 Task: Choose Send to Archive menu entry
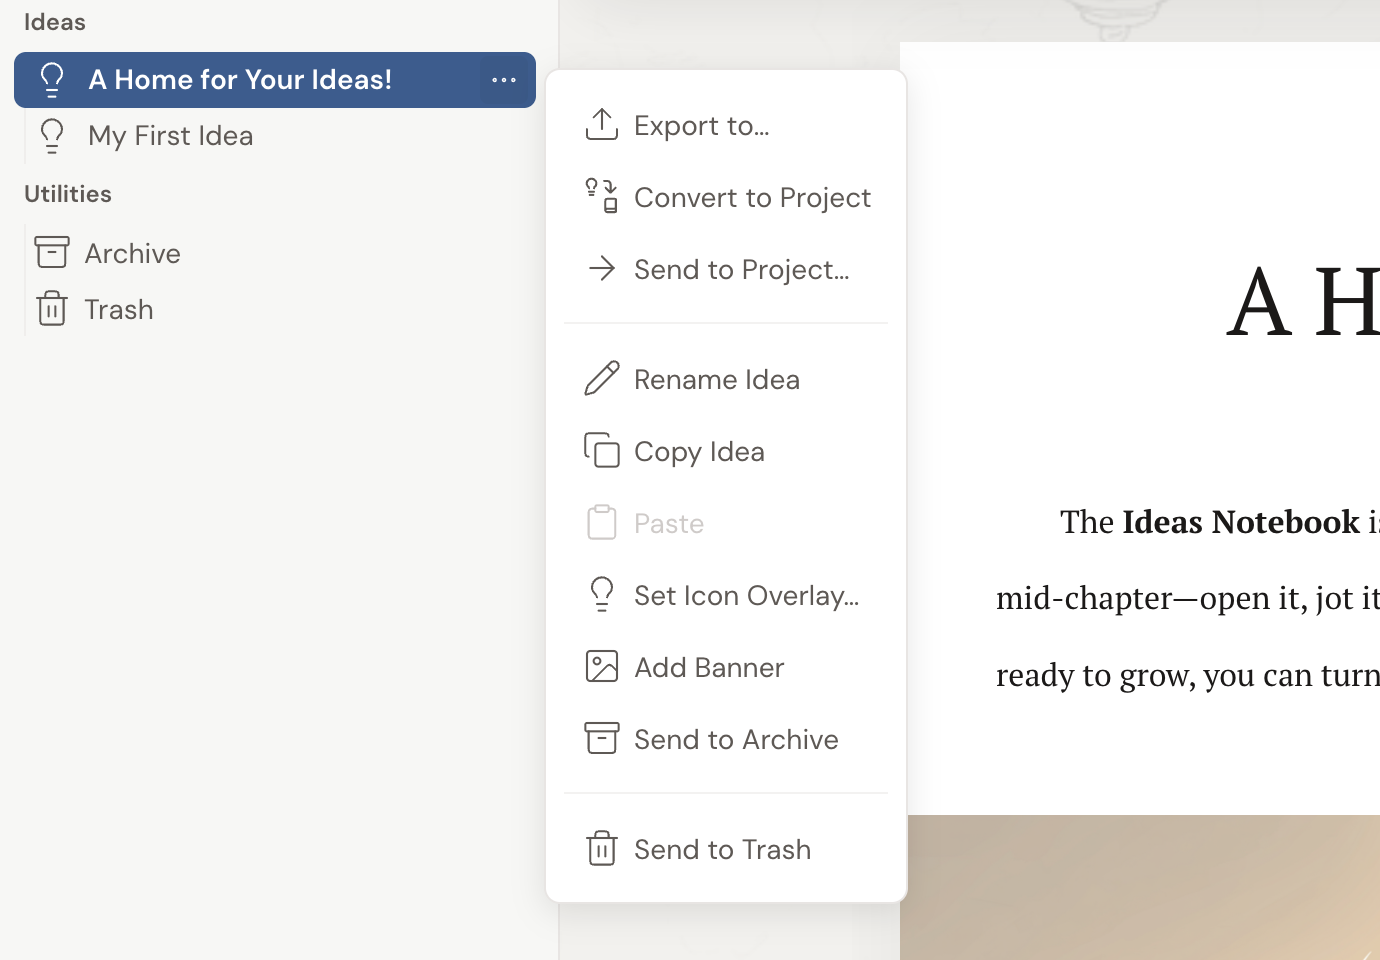[x=726, y=739]
